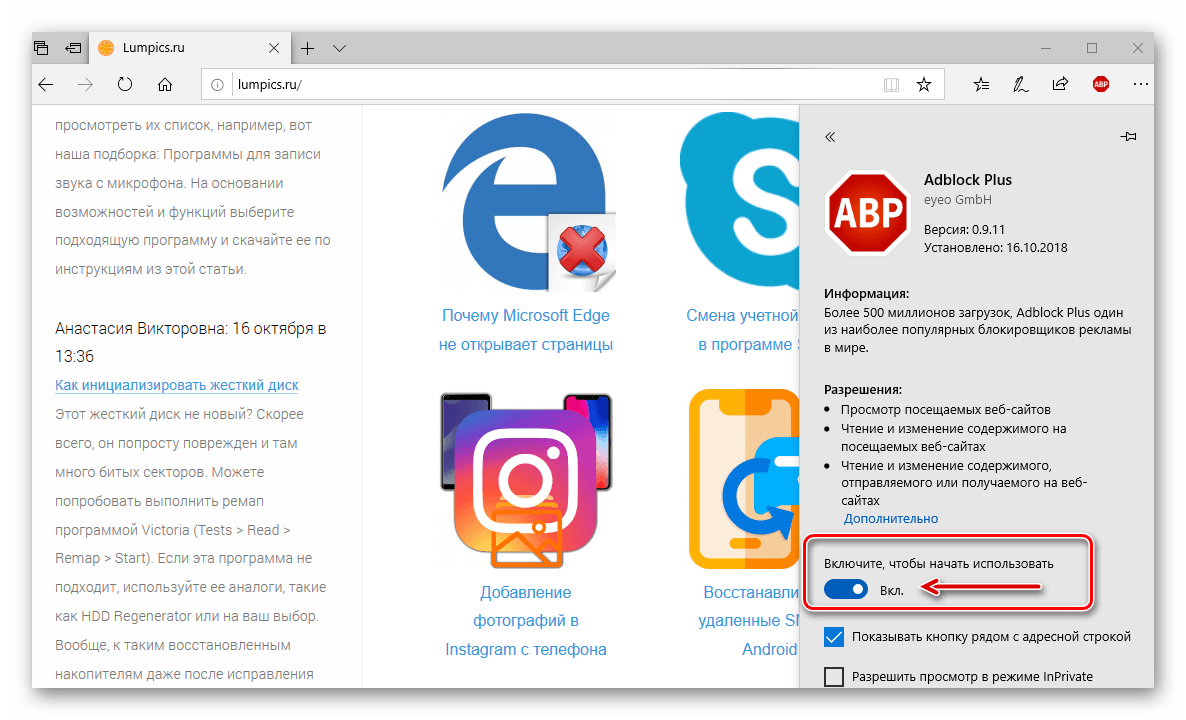
Task: Open the Add notes pen icon
Action: tap(1020, 85)
